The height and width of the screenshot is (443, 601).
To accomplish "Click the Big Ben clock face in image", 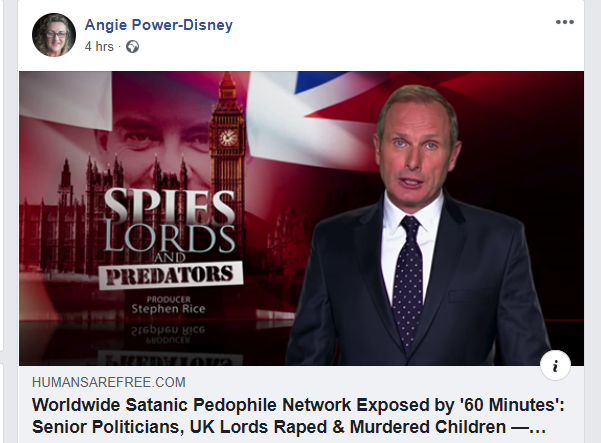I will coord(227,137).
